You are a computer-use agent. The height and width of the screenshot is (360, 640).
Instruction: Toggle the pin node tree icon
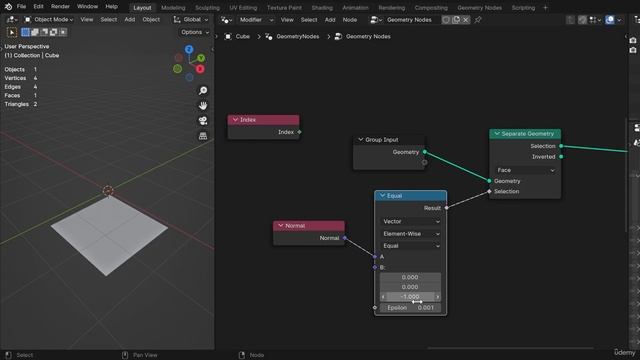[x=478, y=20]
